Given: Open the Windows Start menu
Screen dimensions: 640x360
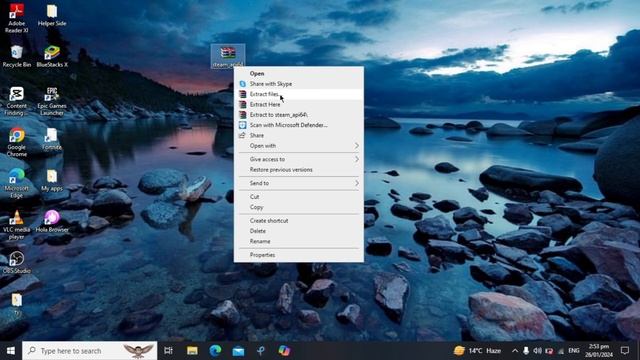Looking at the screenshot, I should 11,351.
